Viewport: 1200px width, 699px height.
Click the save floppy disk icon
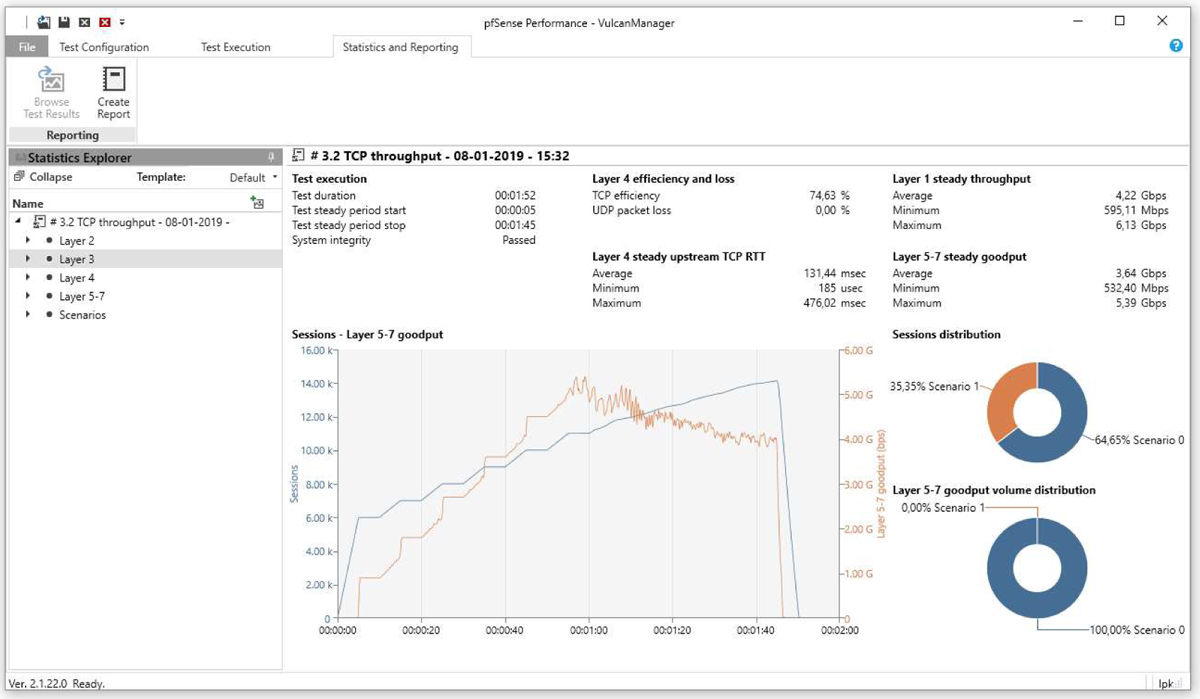[65, 21]
